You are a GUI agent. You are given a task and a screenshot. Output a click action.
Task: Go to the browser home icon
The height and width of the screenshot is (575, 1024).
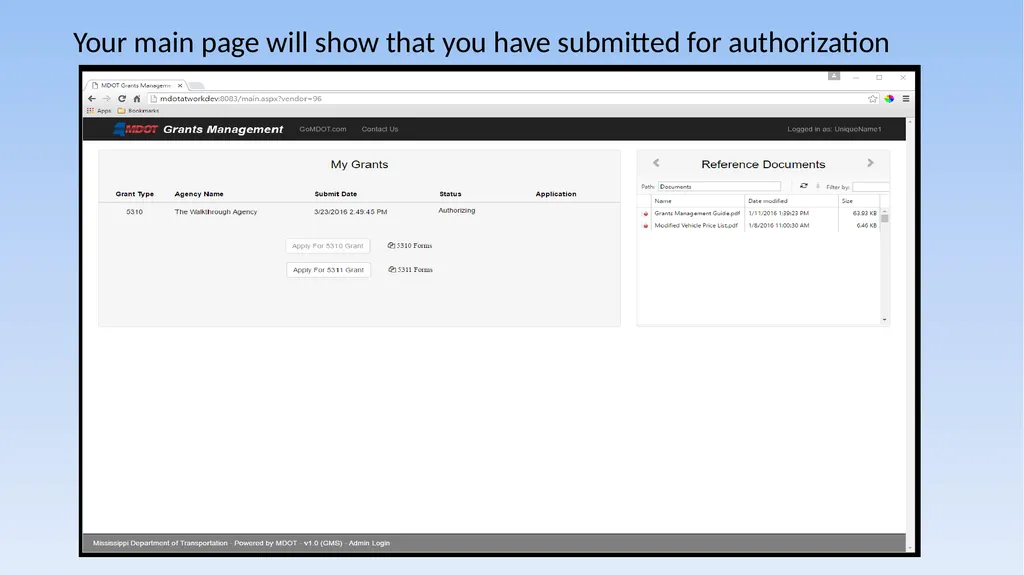coord(136,99)
